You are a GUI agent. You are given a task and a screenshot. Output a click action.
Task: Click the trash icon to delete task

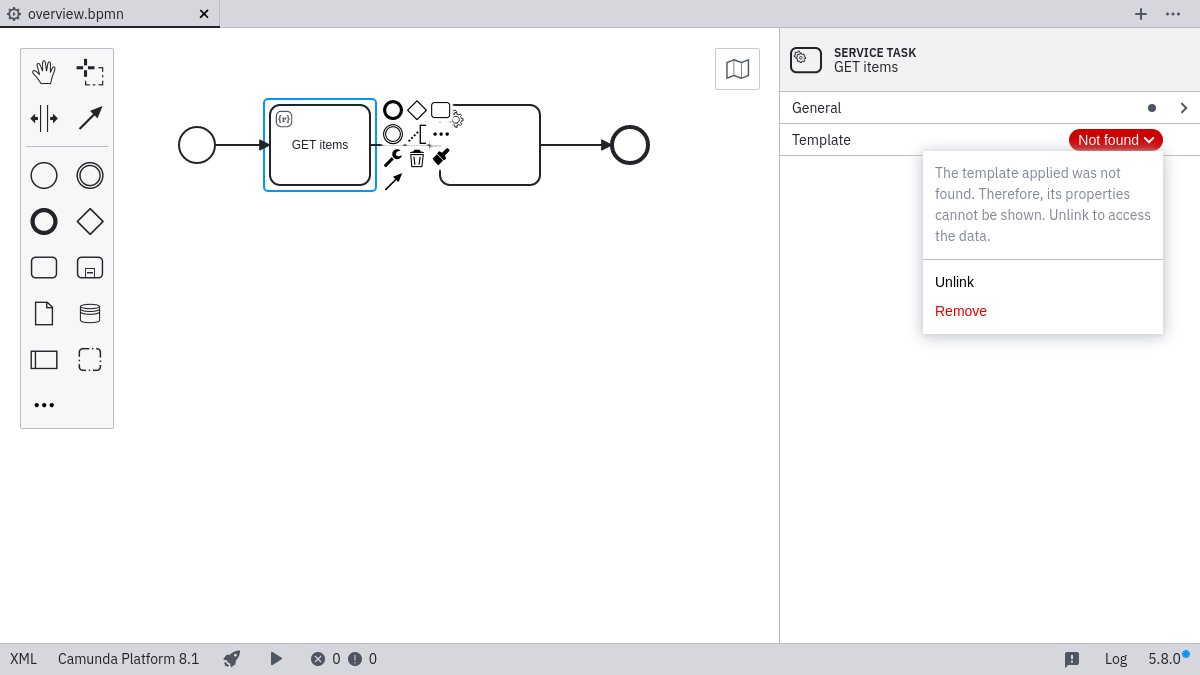pos(417,158)
